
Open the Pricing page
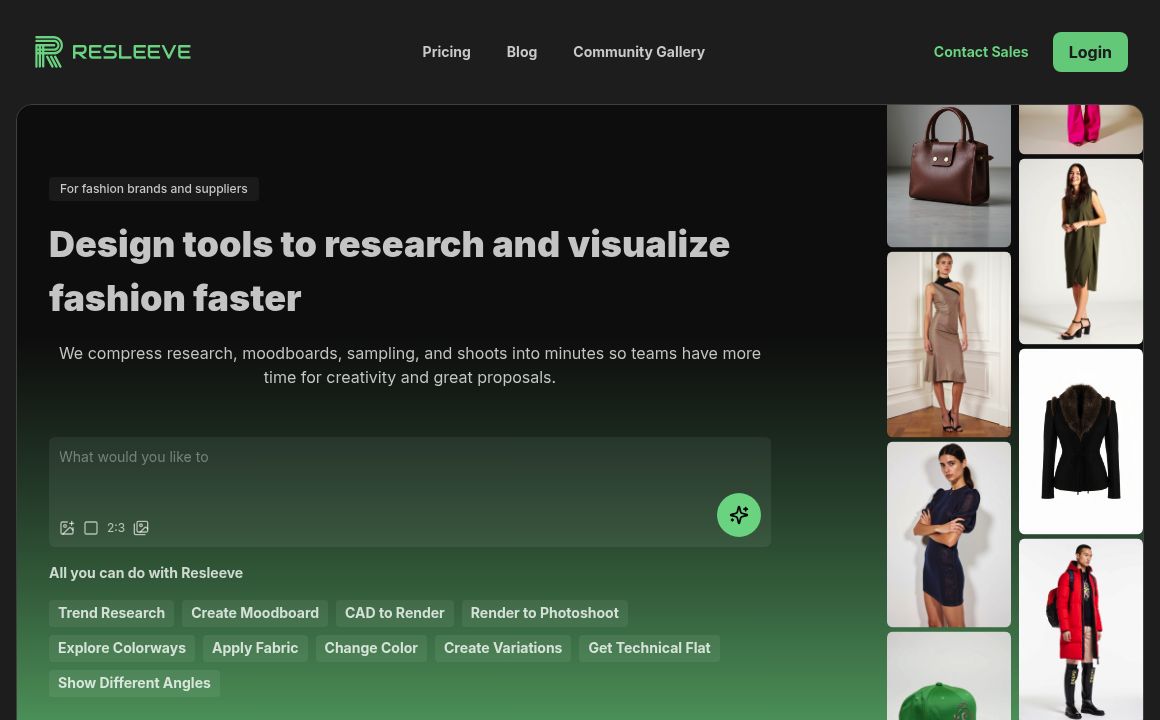tap(446, 52)
